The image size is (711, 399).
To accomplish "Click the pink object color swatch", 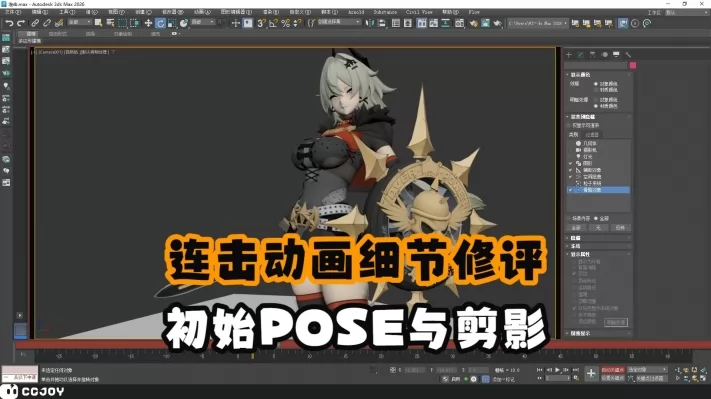I will tap(633, 66).
